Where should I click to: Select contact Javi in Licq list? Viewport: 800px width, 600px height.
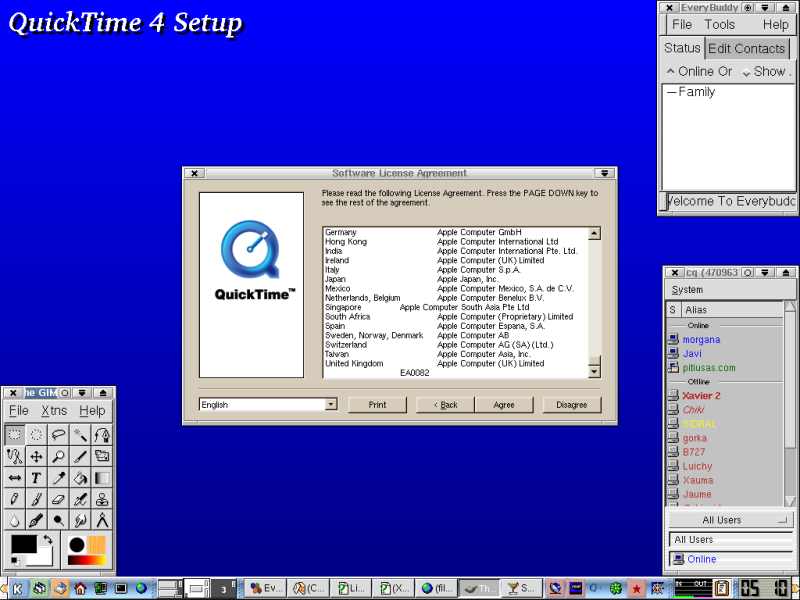(x=692, y=354)
